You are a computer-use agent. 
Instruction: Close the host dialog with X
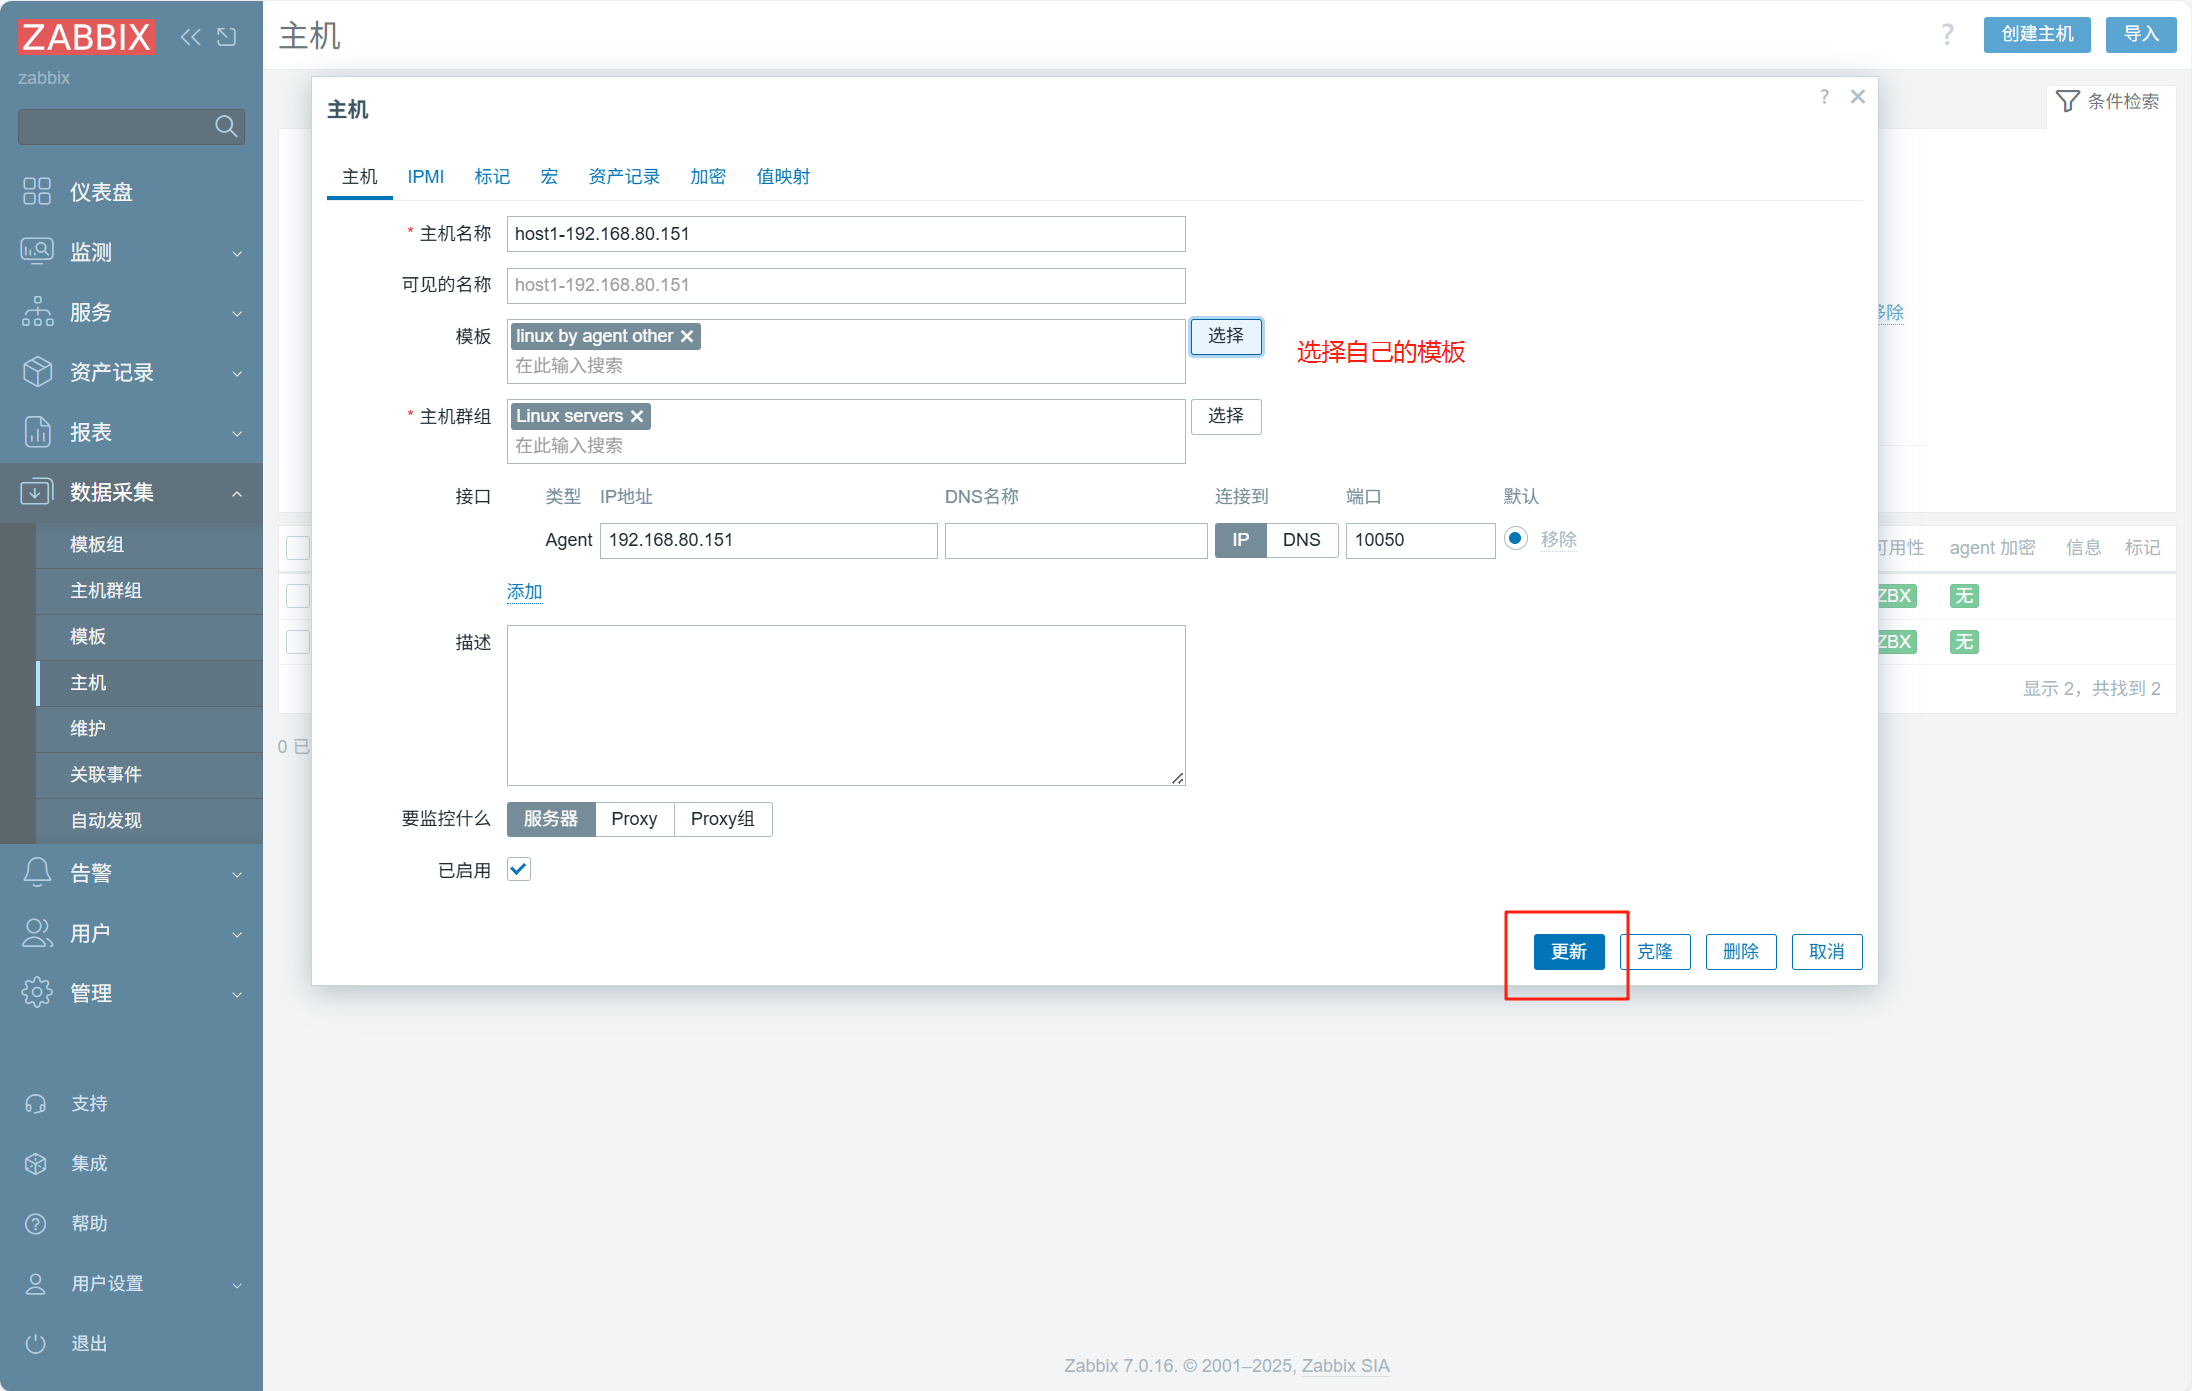point(1858,97)
